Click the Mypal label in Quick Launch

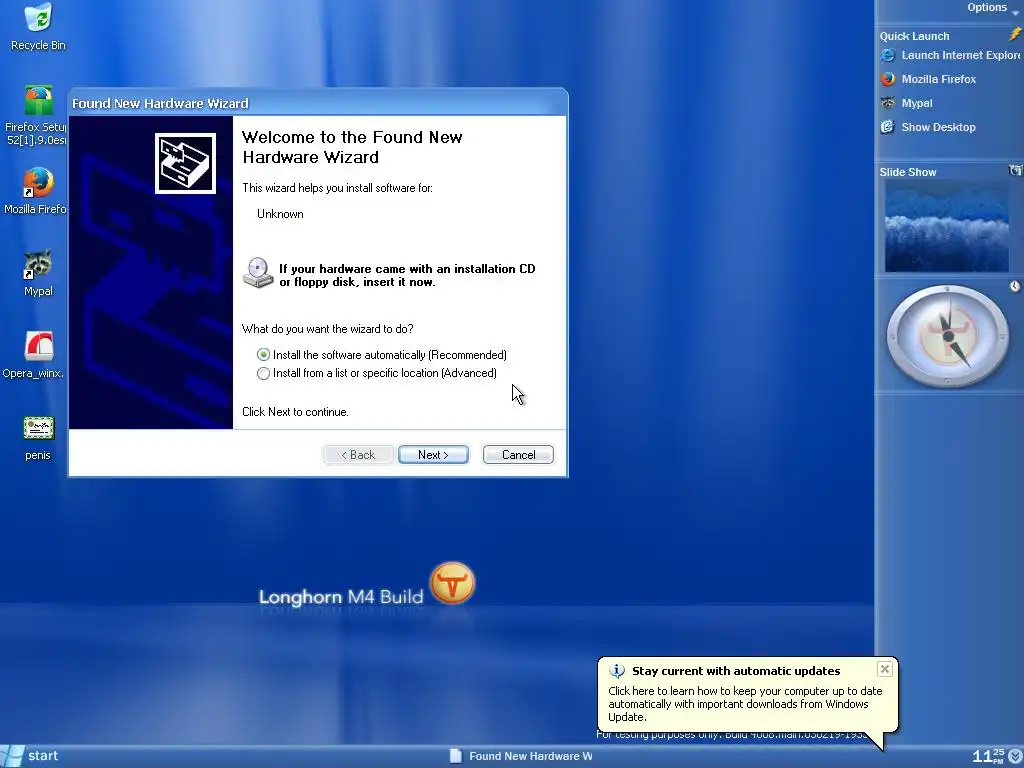(917, 103)
